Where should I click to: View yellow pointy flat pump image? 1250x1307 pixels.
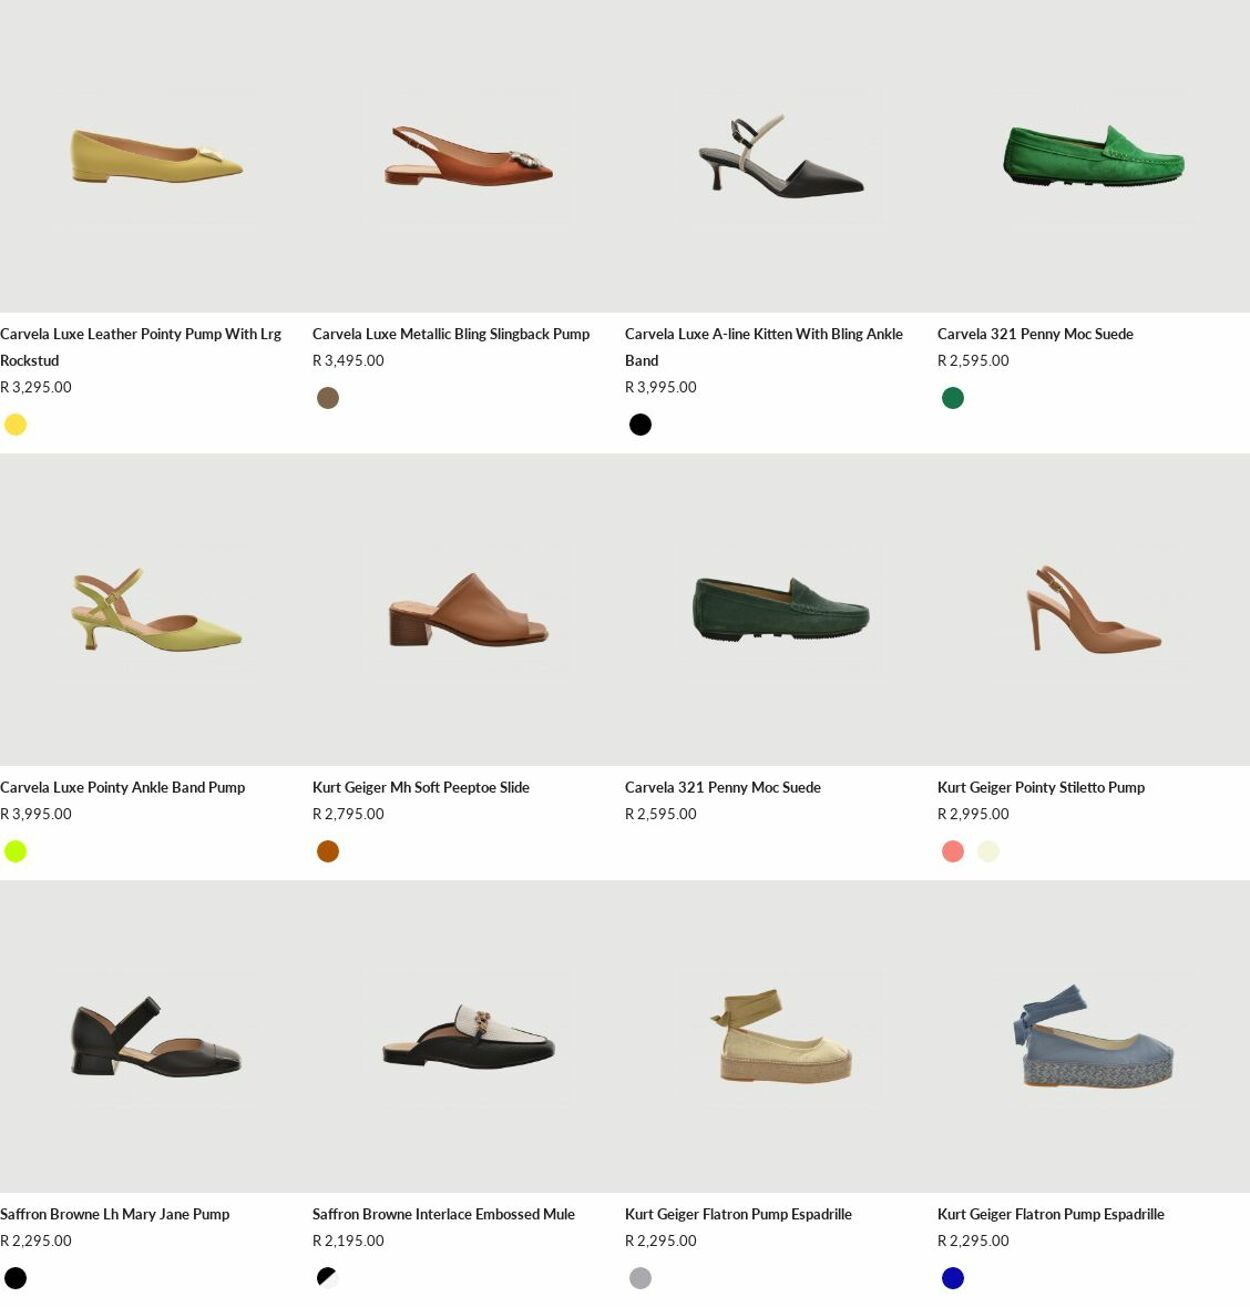[156, 157]
